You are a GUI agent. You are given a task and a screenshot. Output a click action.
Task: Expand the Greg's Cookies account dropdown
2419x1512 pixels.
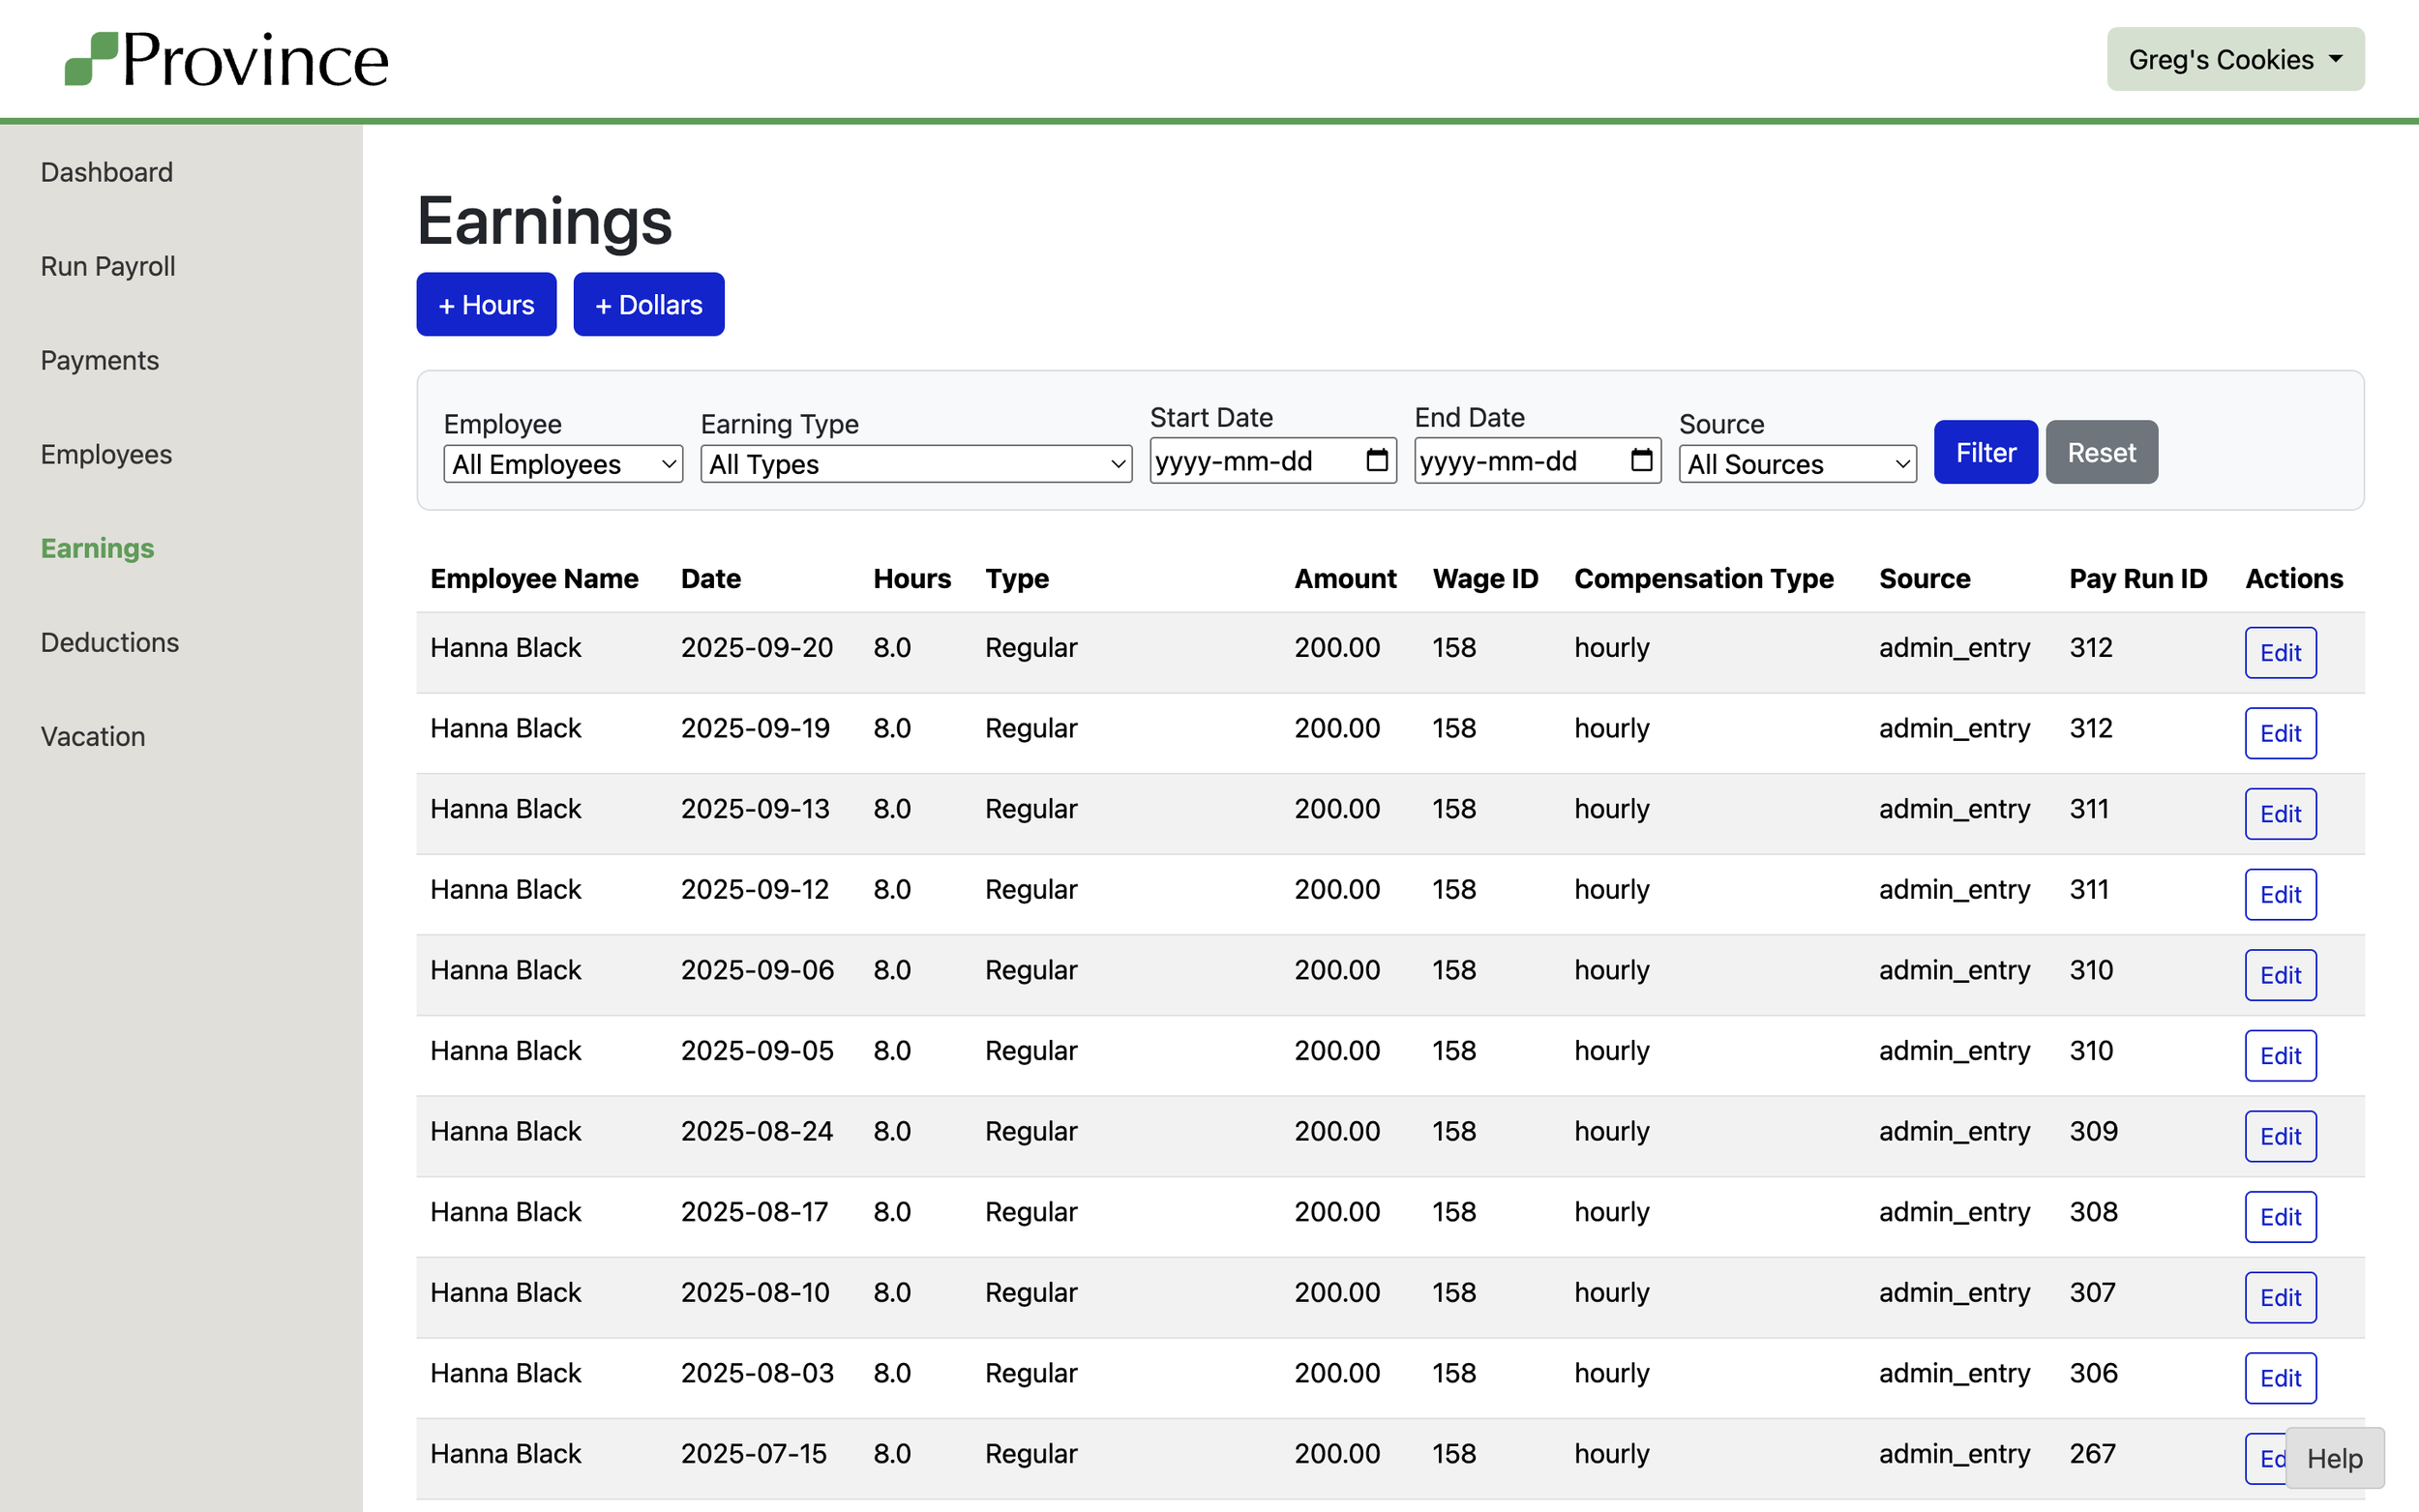pyautogui.click(x=2234, y=59)
